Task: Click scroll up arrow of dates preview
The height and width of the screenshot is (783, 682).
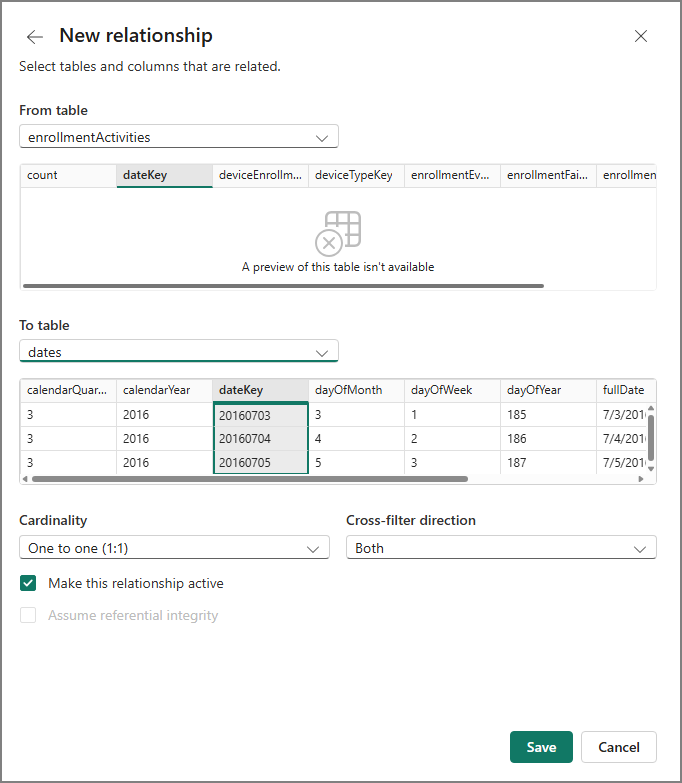Action: pyautogui.click(x=651, y=408)
